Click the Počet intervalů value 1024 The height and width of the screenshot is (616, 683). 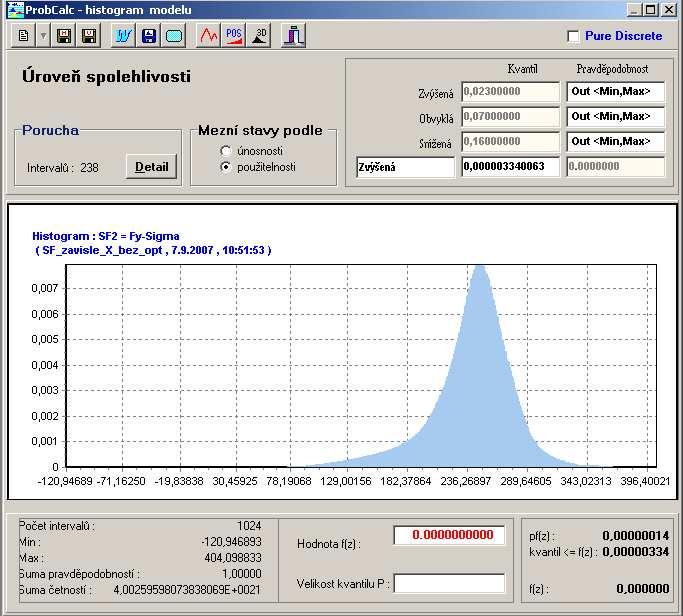click(249, 526)
